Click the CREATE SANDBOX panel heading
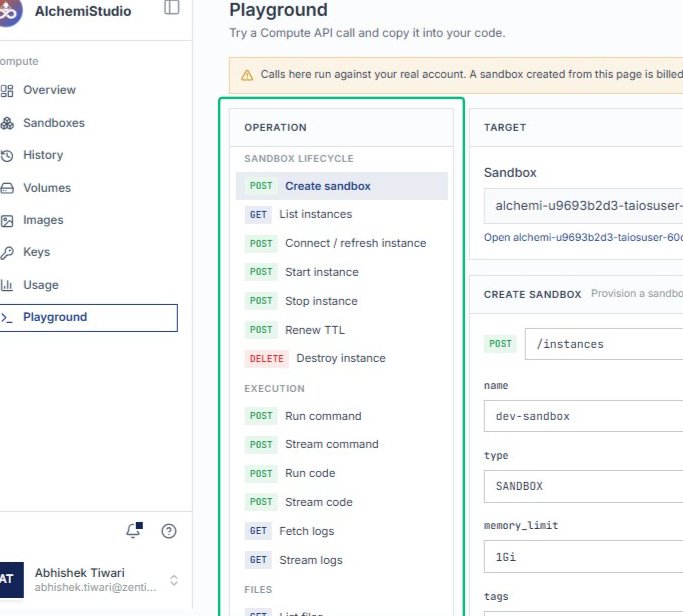This screenshot has width=683, height=616. pyautogui.click(x=532, y=294)
